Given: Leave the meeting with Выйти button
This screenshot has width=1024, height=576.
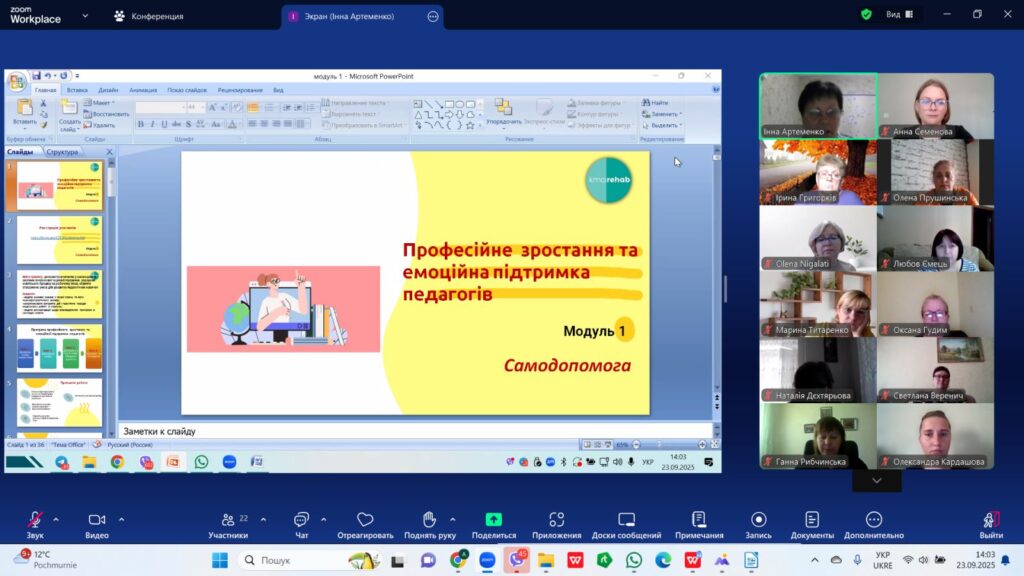Looking at the screenshot, I should (991, 521).
